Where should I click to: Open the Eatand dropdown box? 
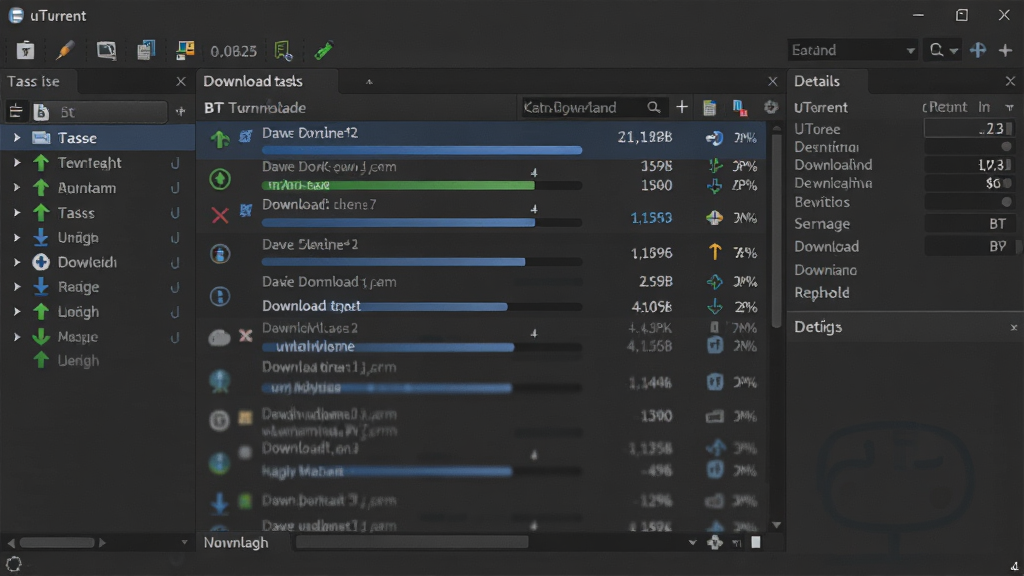point(852,50)
